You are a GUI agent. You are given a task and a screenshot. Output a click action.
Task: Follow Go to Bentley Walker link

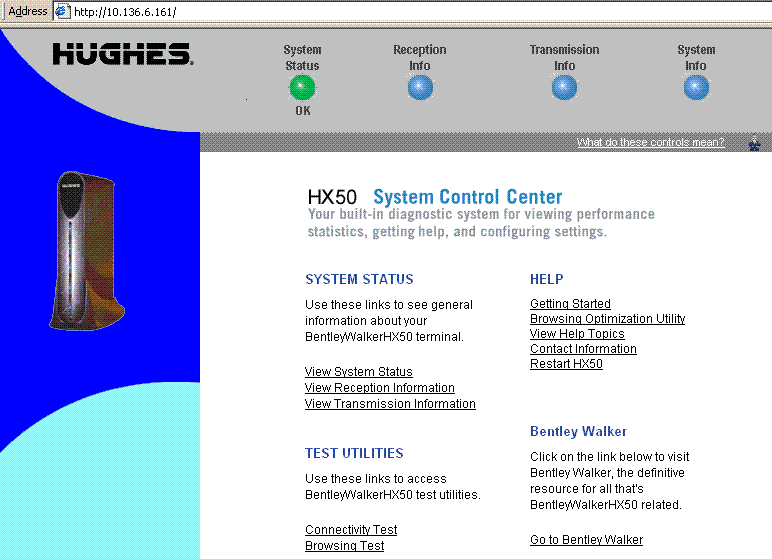point(586,540)
